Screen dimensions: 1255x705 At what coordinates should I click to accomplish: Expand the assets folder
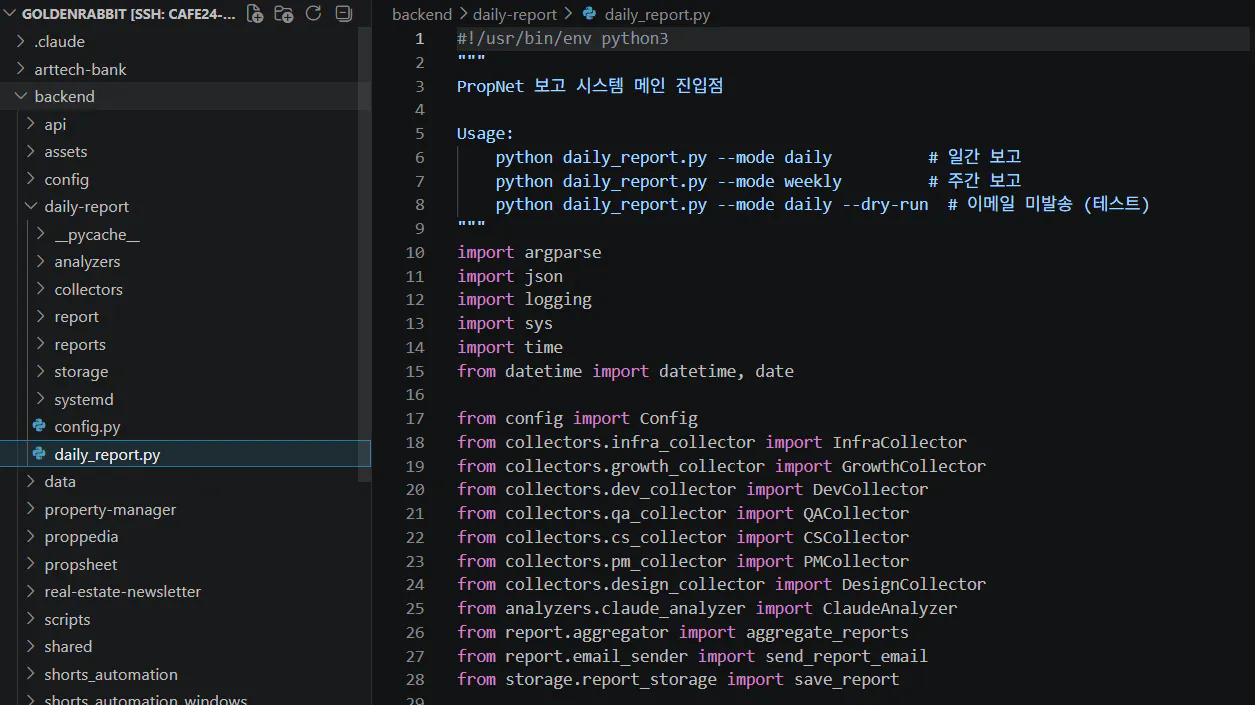[x=31, y=151]
